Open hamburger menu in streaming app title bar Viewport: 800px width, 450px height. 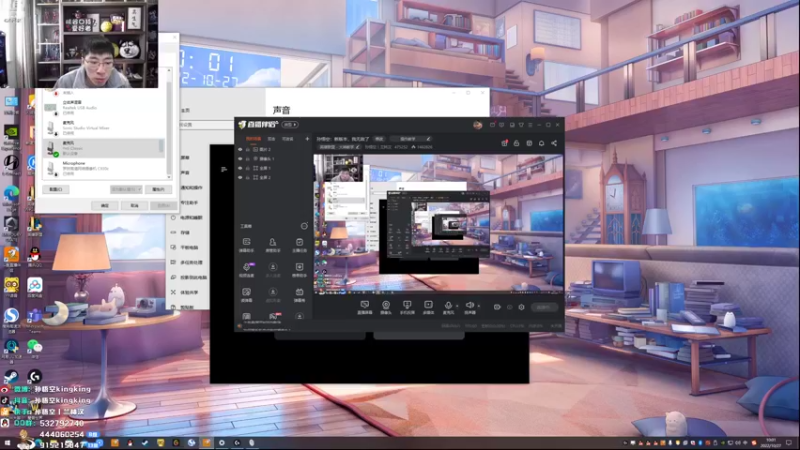coord(531,125)
